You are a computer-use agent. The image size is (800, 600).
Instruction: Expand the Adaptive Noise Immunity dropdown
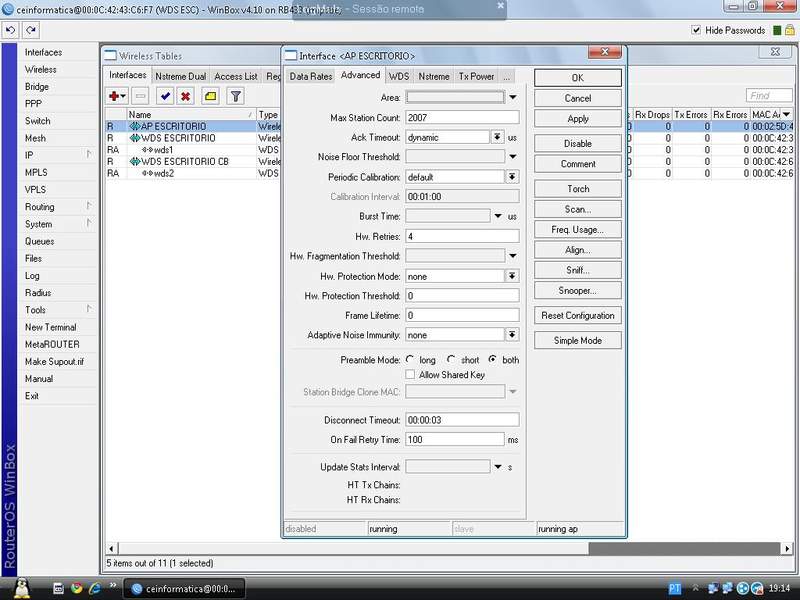pyautogui.click(x=512, y=335)
